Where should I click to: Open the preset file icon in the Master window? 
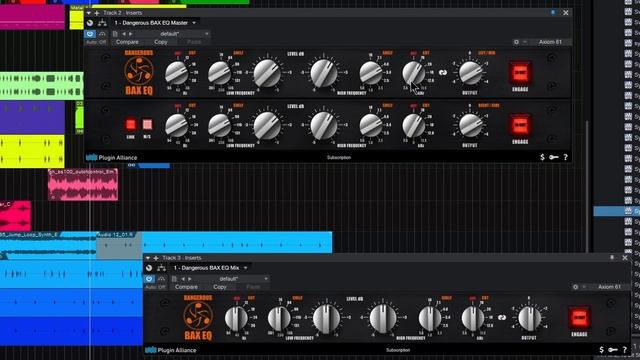pyautogui.click(x=115, y=34)
